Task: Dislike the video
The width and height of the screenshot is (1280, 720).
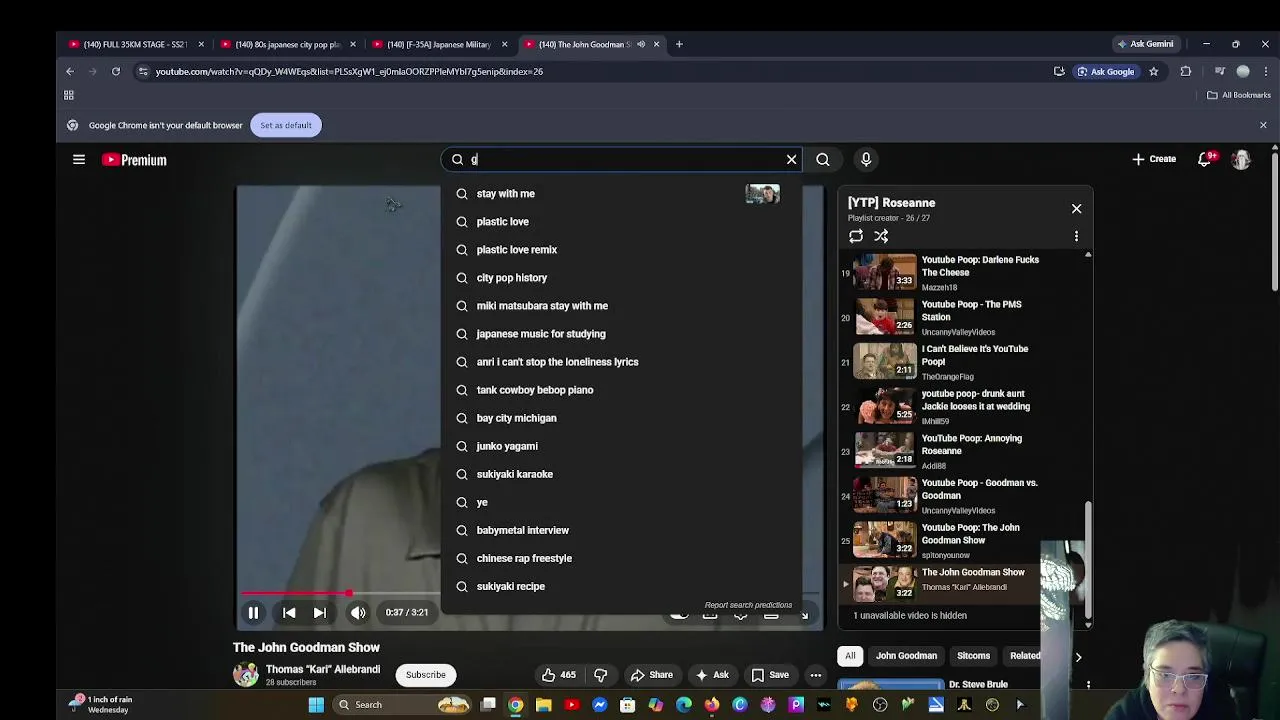Action: (x=600, y=675)
